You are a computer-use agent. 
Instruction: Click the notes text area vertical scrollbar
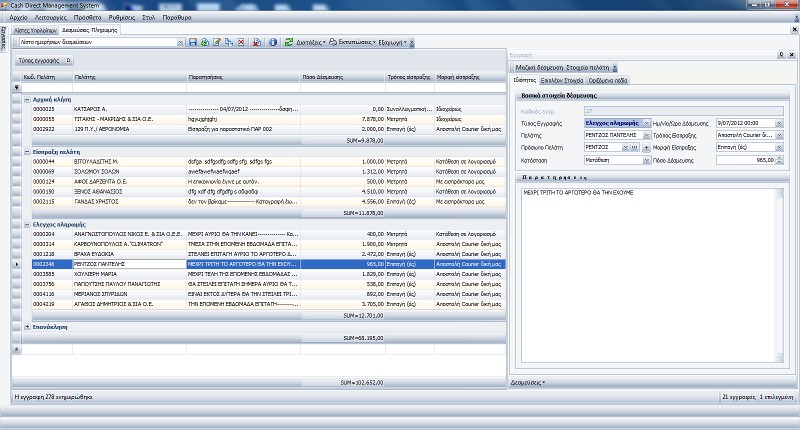click(780, 275)
